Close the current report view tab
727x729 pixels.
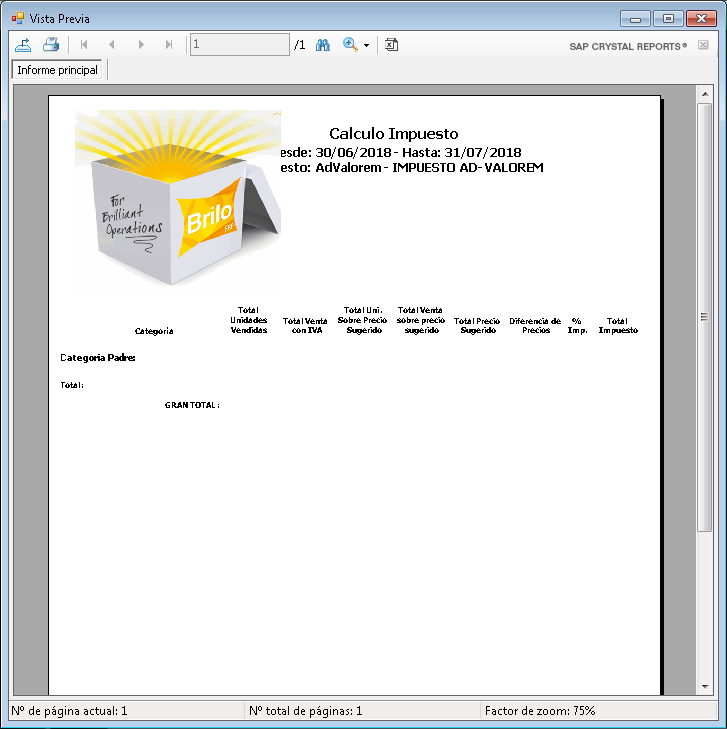703,45
